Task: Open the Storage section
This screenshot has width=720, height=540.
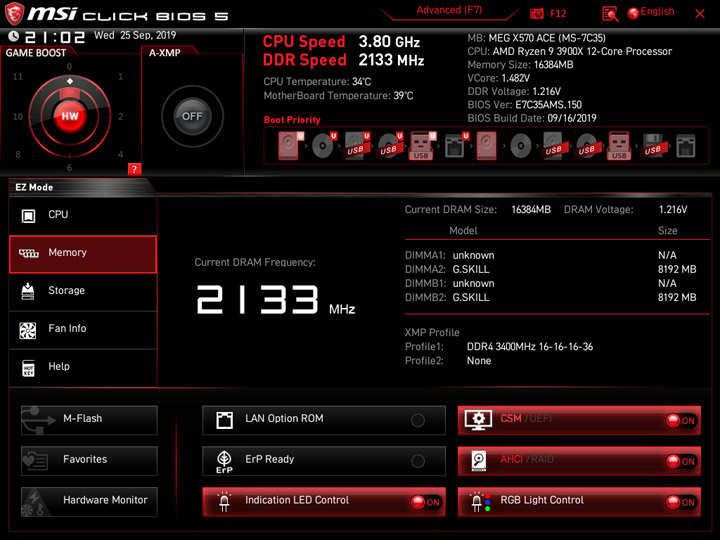Action: 83,292
